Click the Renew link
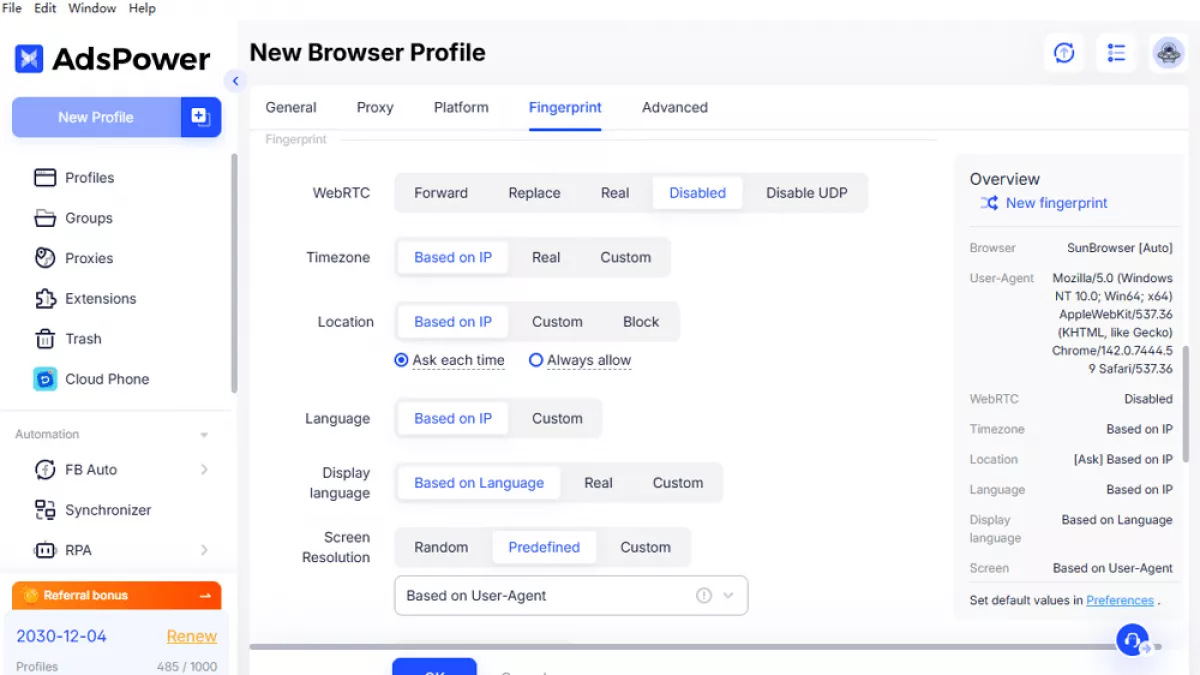1200x675 pixels. (x=191, y=636)
